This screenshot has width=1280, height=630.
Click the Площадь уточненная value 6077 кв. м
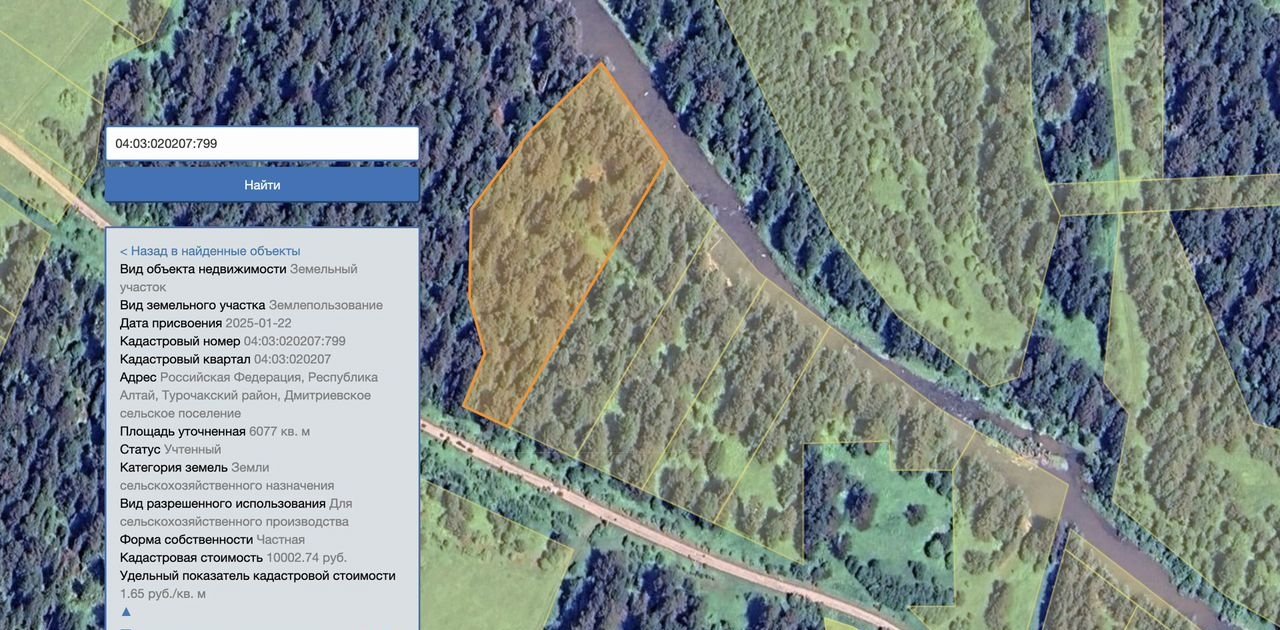click(280, 431)
